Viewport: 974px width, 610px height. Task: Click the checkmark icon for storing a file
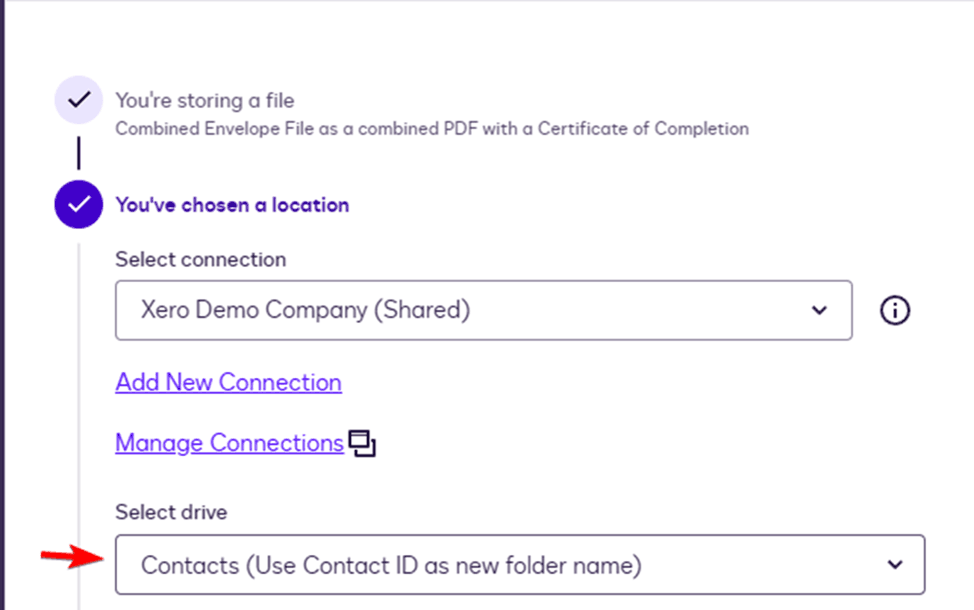tap(78, 102)
